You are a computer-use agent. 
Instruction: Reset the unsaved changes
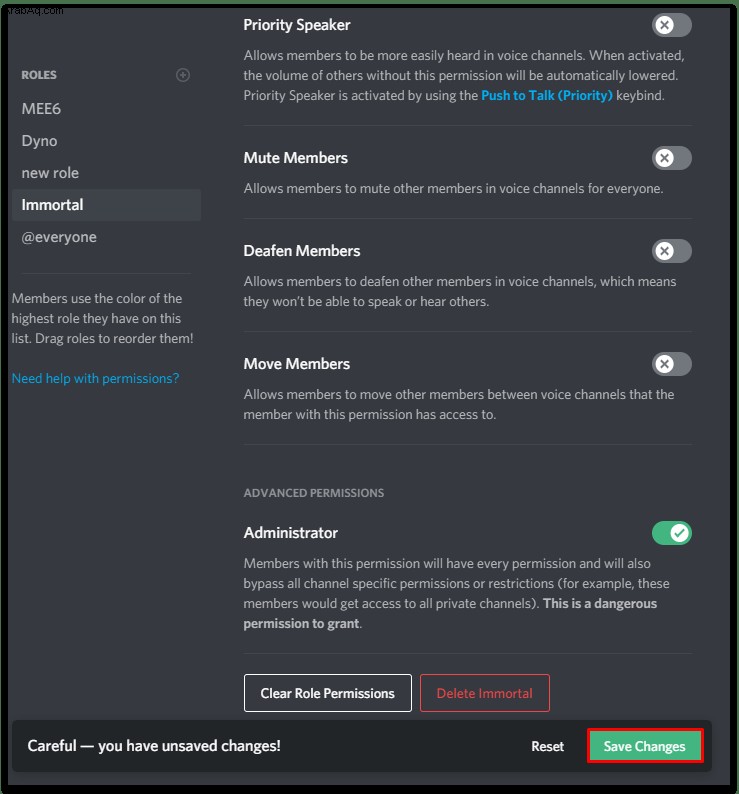547,746
